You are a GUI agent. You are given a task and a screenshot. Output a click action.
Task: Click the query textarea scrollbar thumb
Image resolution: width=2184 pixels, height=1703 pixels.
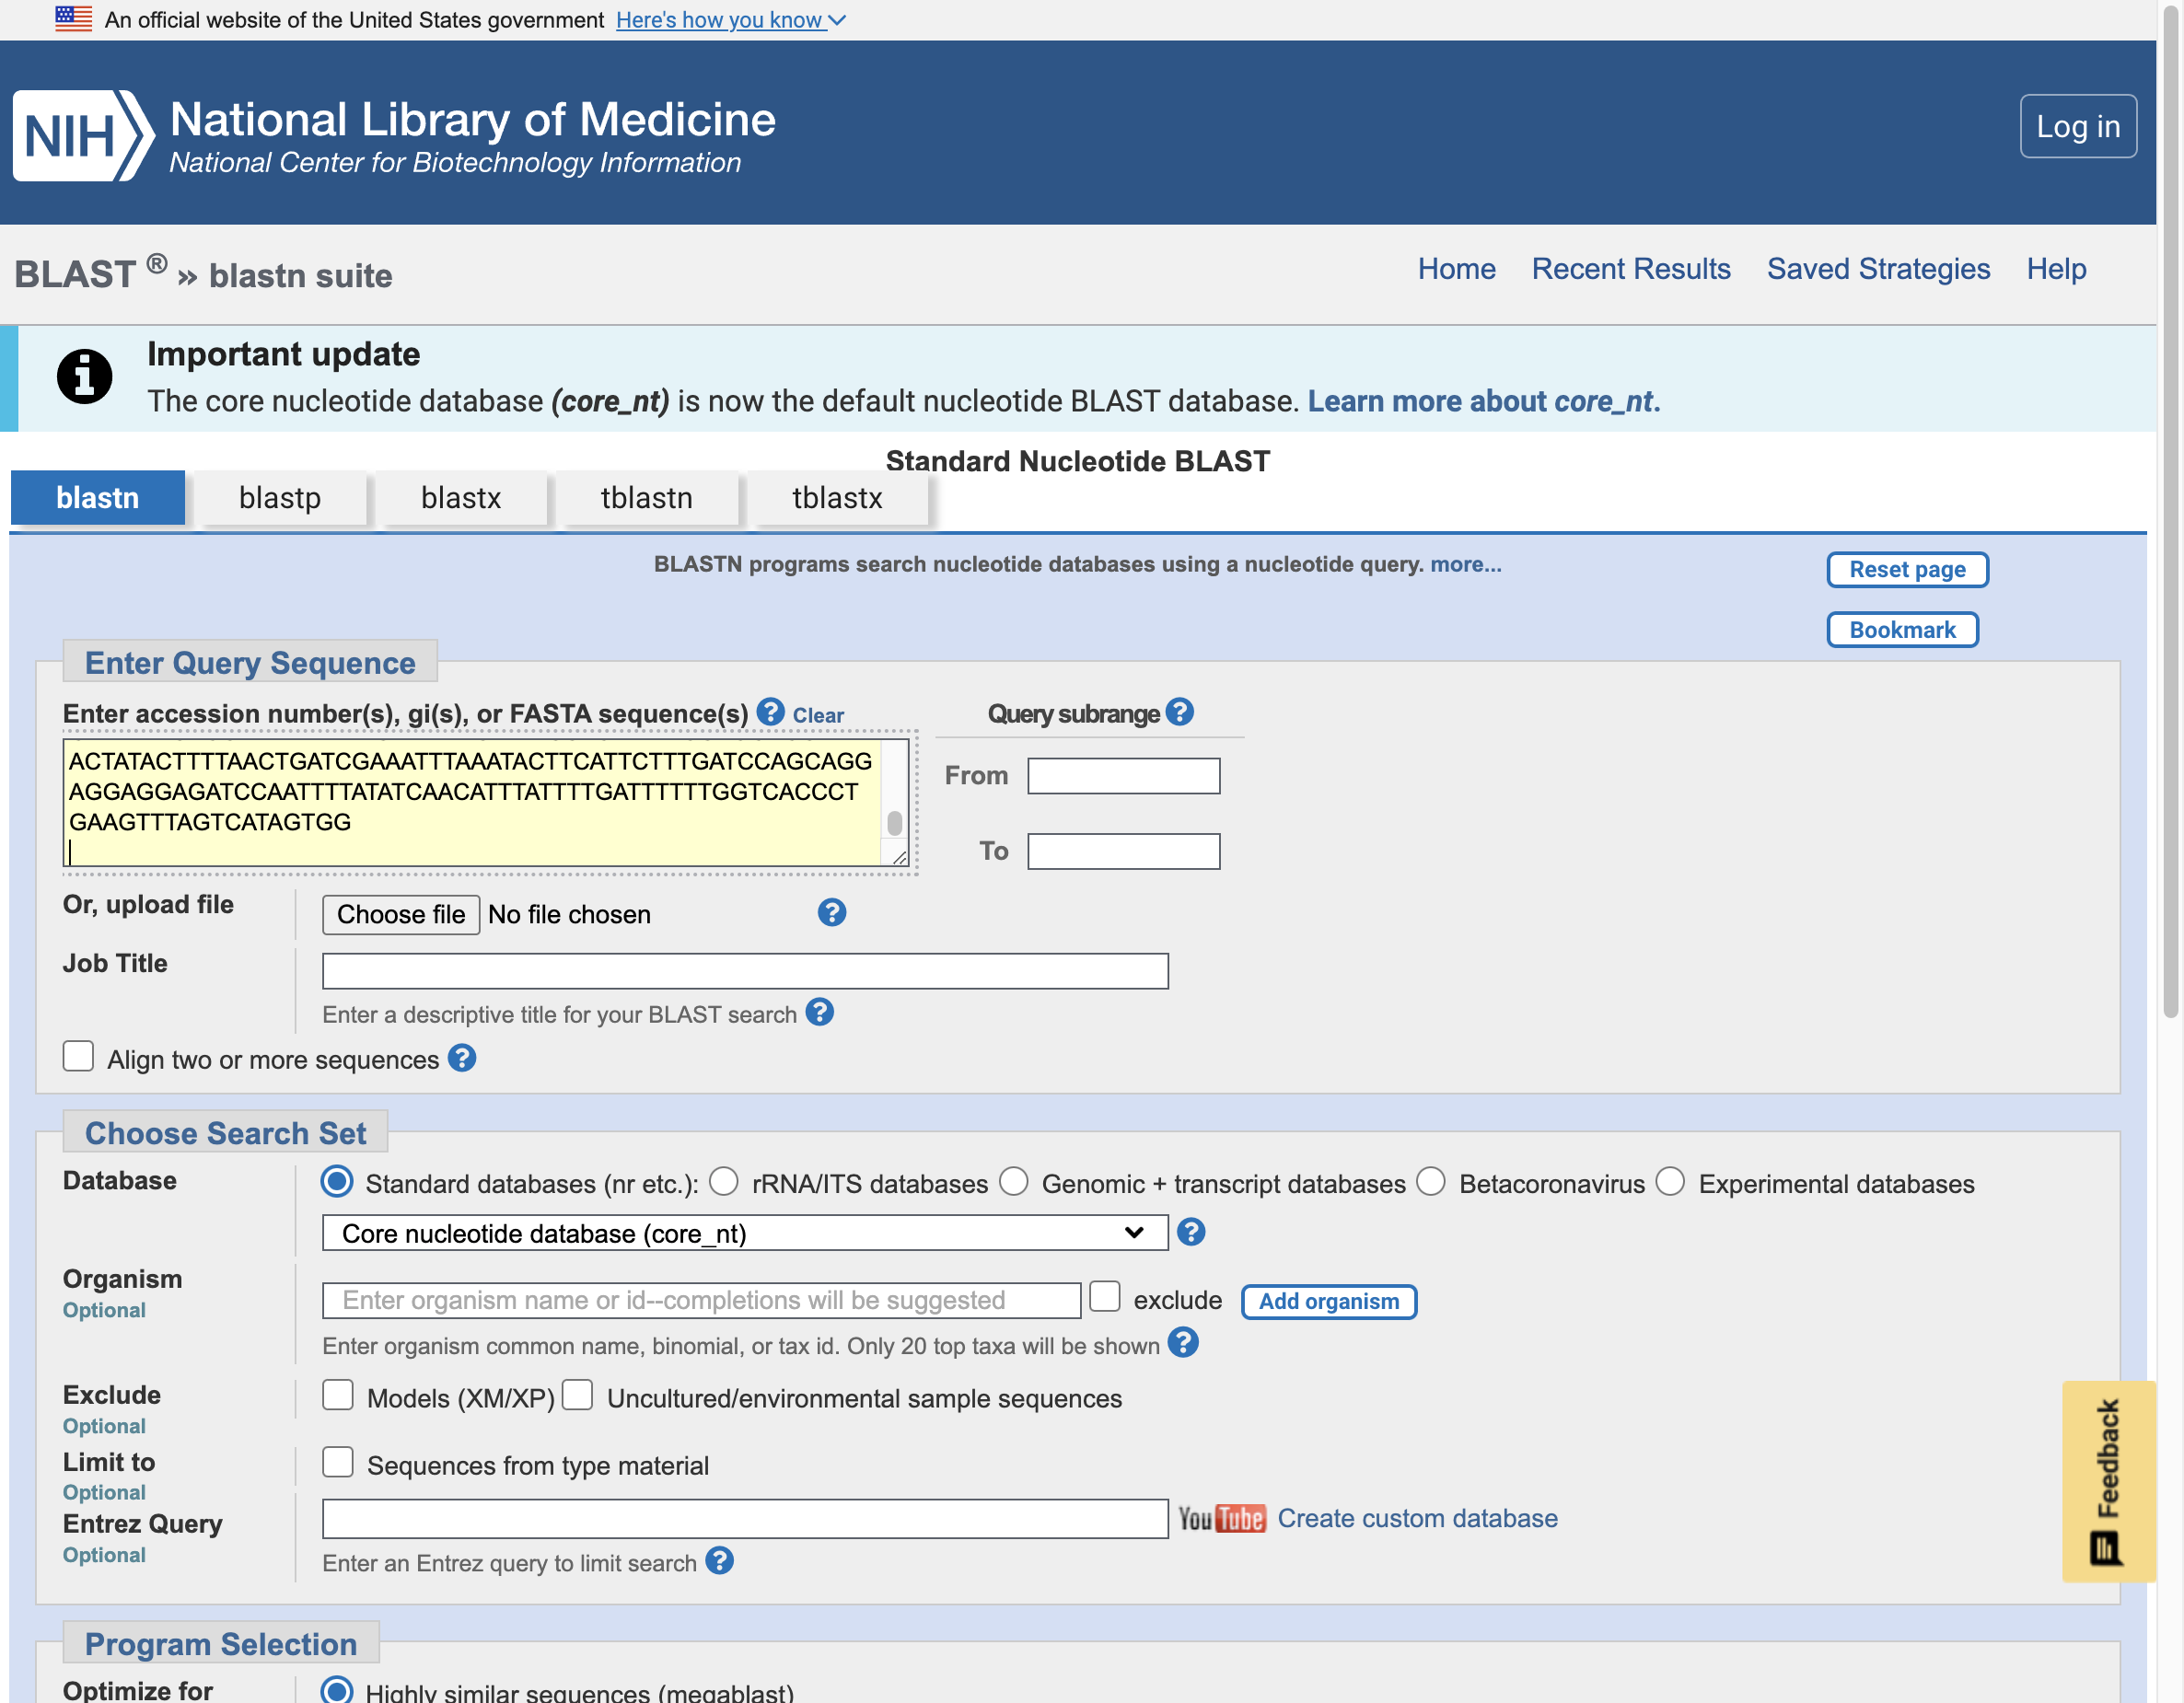click(894, 823)
